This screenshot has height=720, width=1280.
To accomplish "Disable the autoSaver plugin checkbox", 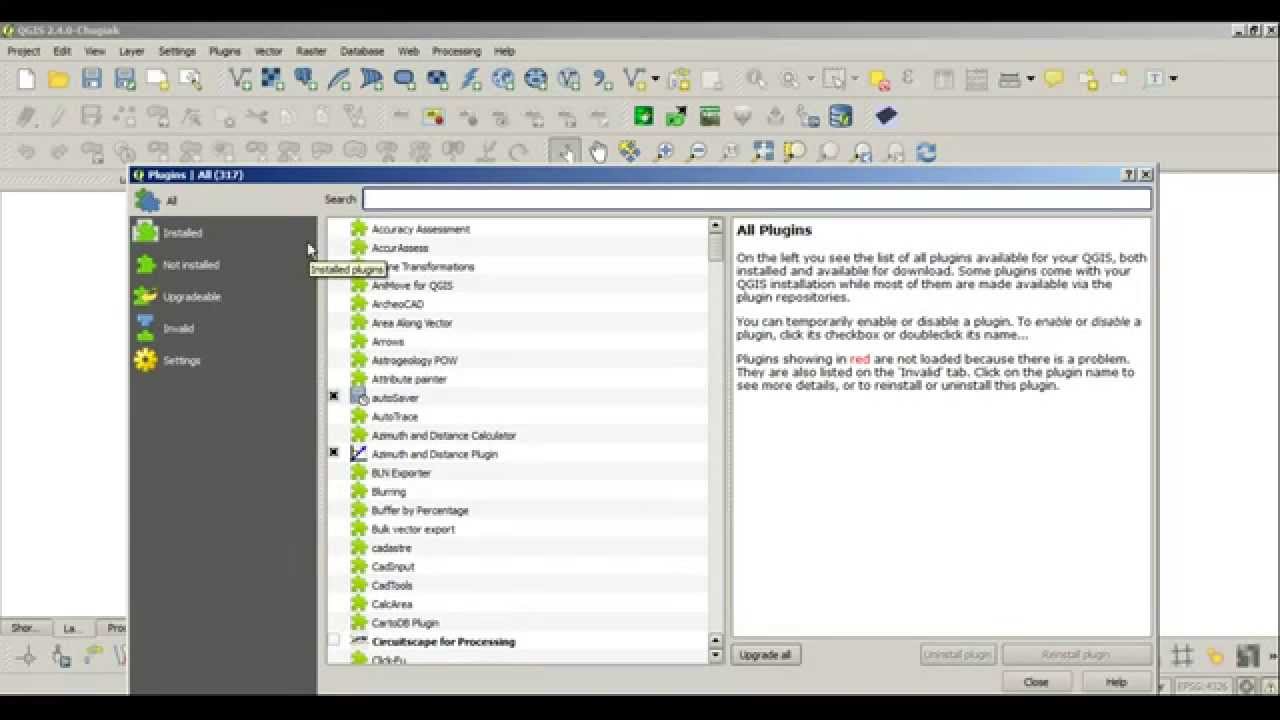I will click(x=334, y=397).
